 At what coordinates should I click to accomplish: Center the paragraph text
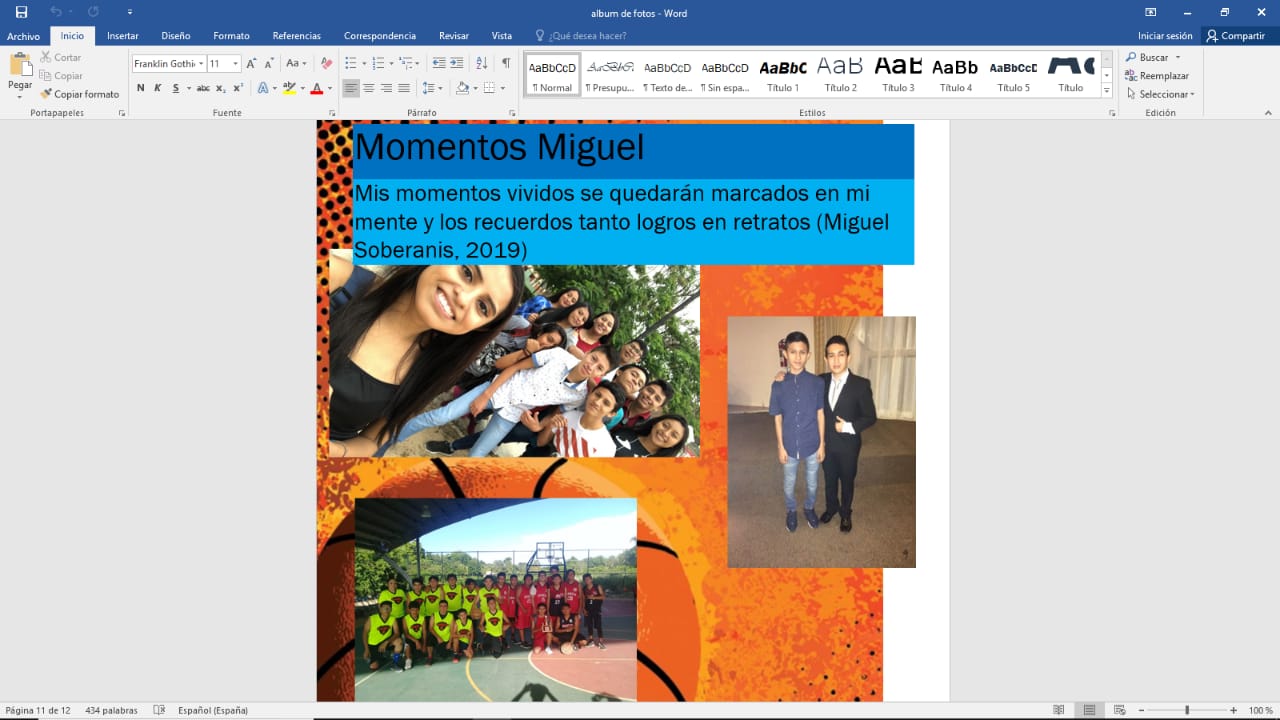(x=369, y=88)
